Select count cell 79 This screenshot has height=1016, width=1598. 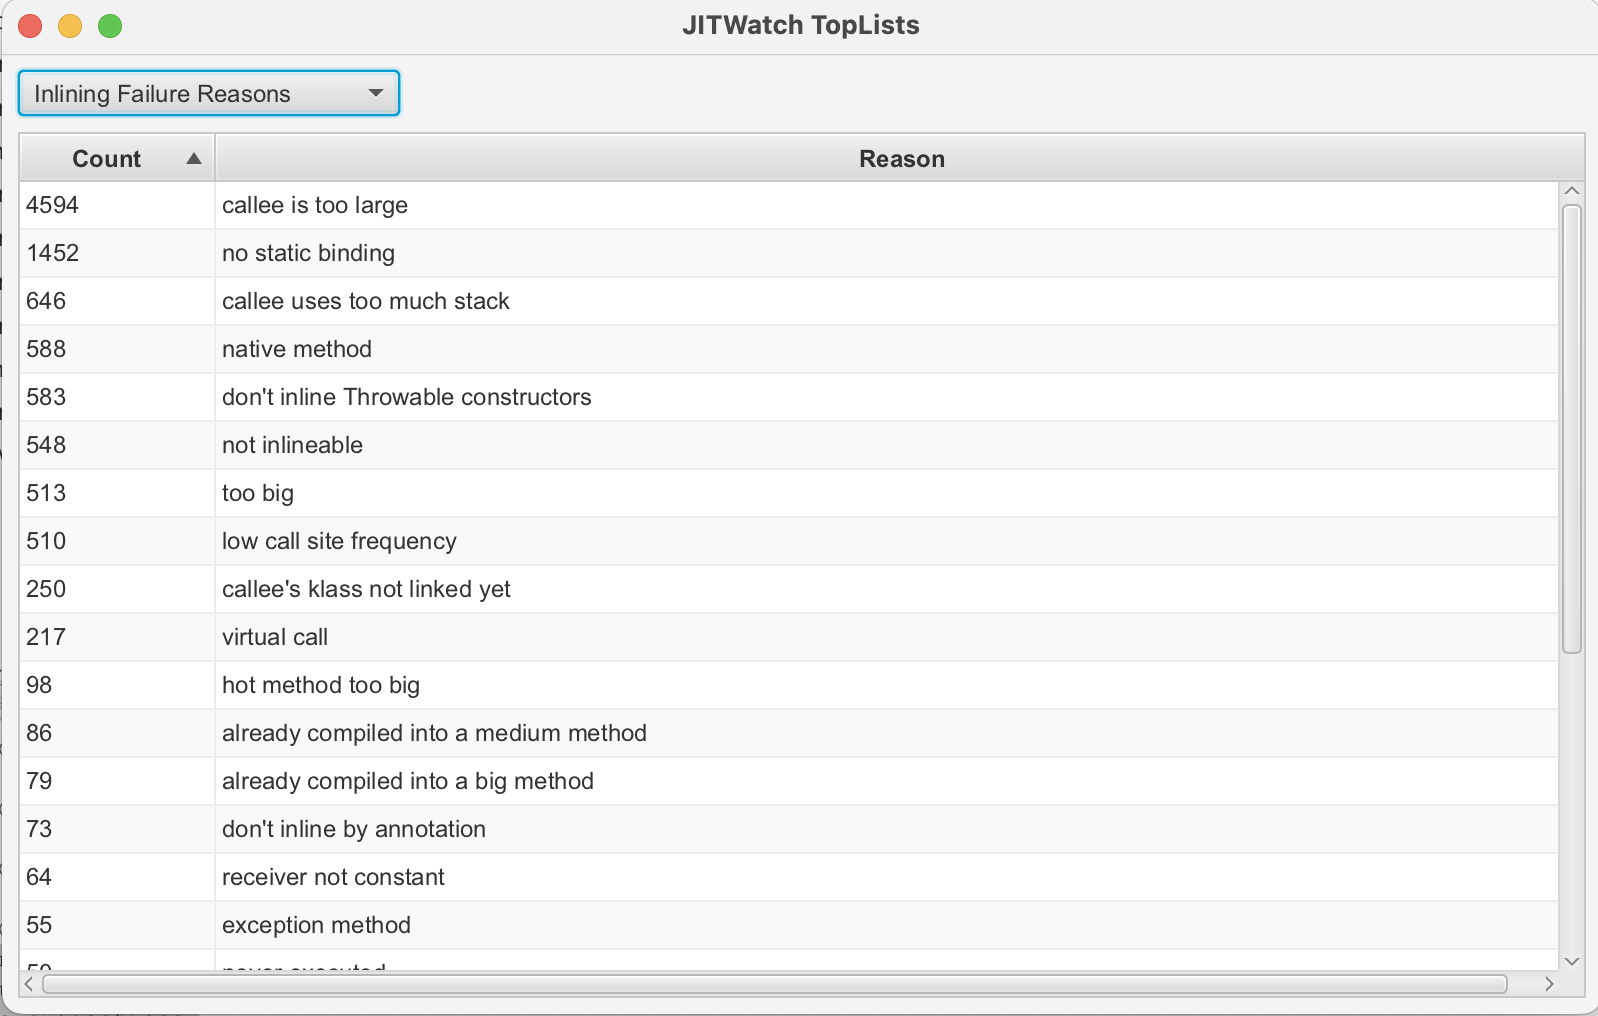pos(117,781)
